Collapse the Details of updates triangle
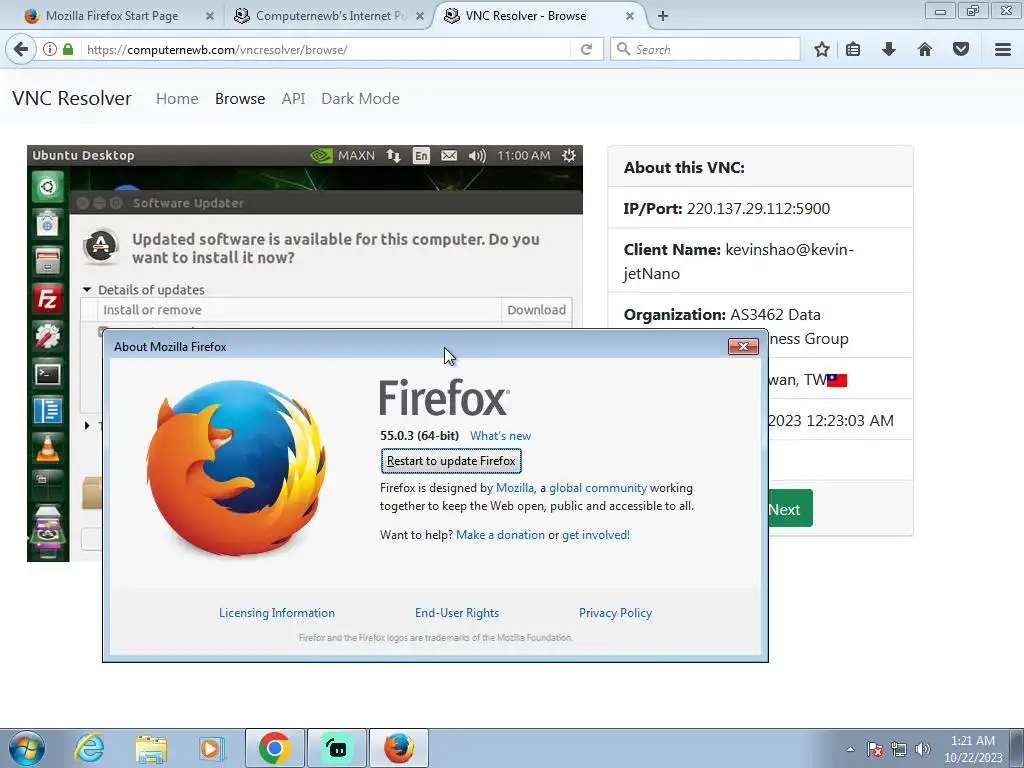 (x=87, y=289)
